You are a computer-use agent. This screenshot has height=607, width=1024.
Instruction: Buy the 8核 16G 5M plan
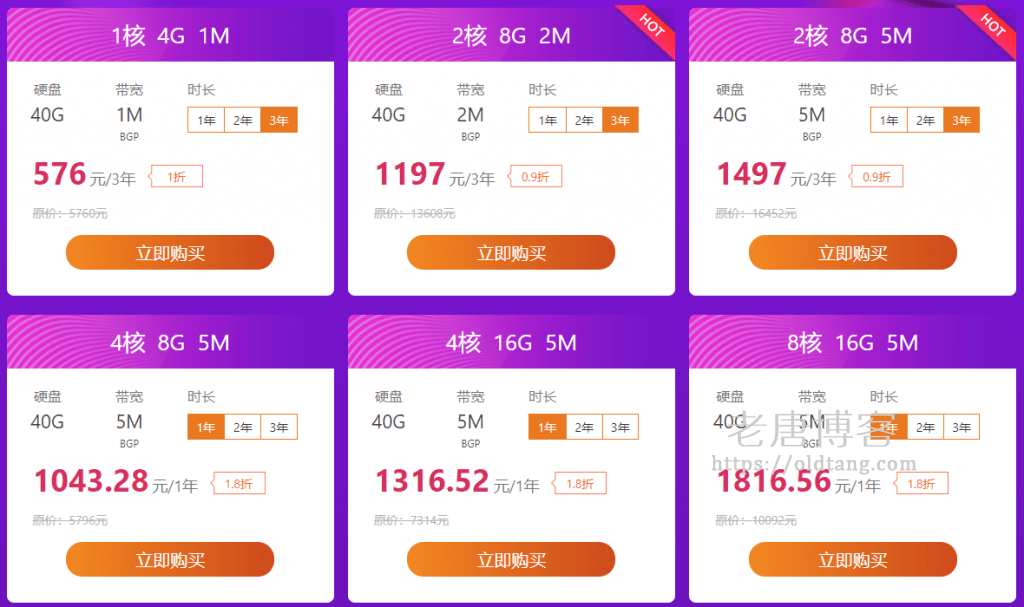click(852, 559)
